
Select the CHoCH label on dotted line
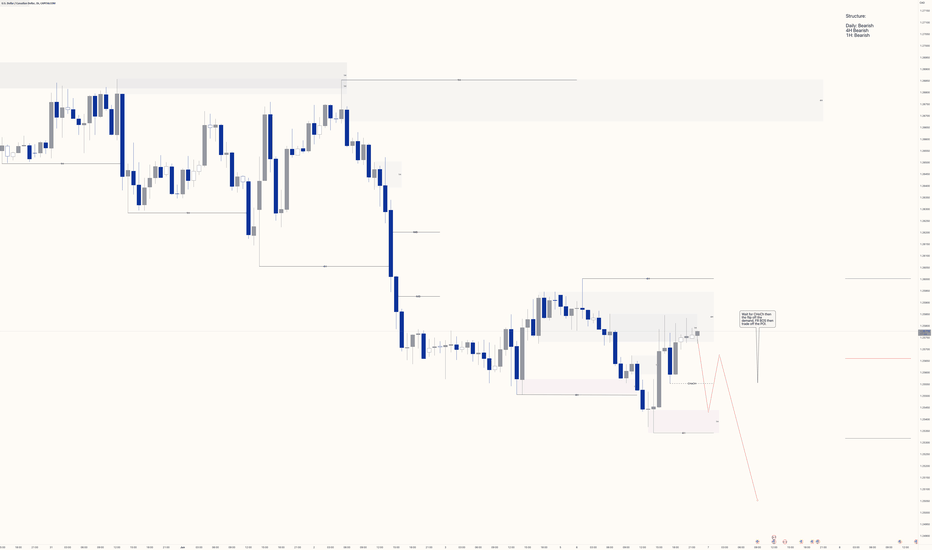[692, 384]
